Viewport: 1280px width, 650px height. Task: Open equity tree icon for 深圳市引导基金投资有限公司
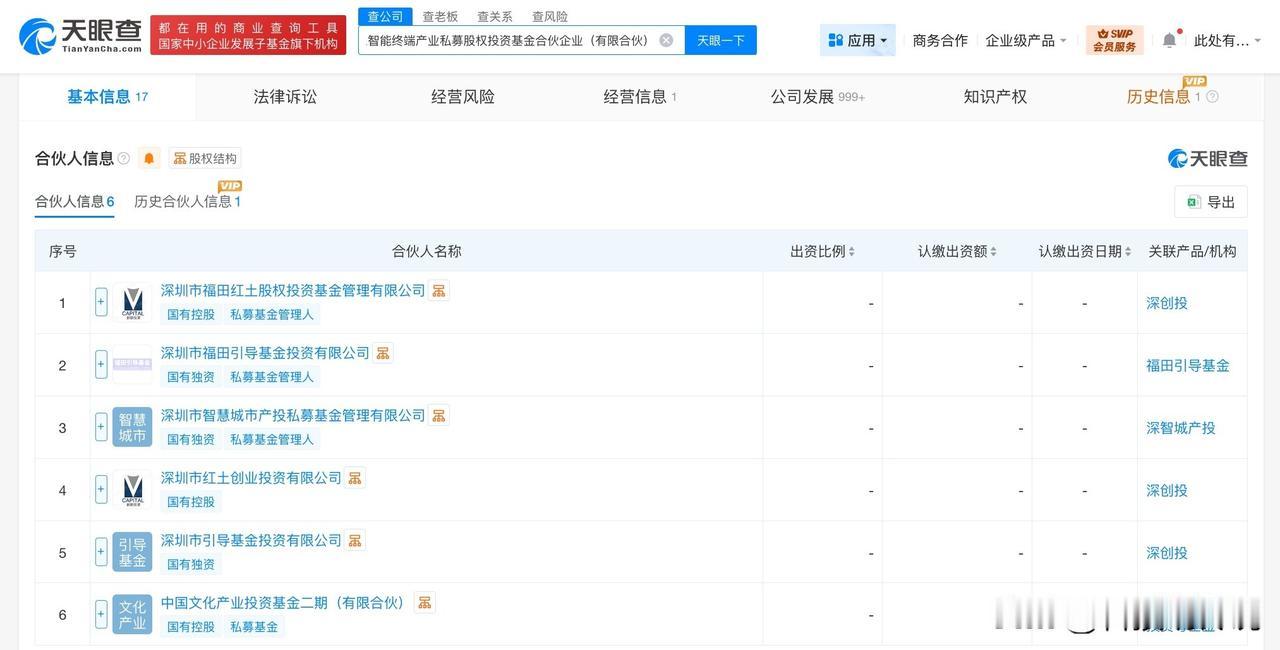tap(355, 540)
